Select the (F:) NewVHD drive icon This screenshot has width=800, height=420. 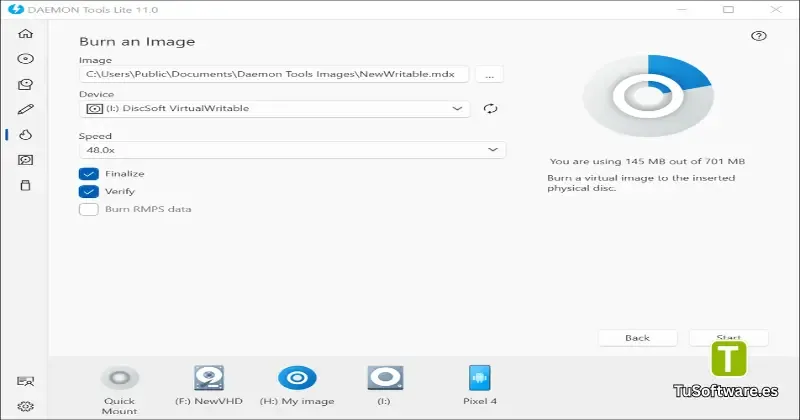(209, 378)
